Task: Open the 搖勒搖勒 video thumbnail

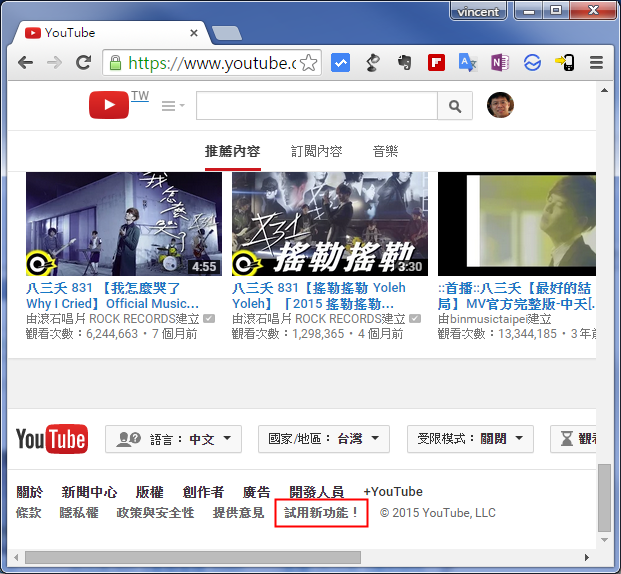Action: click(330, 224)
